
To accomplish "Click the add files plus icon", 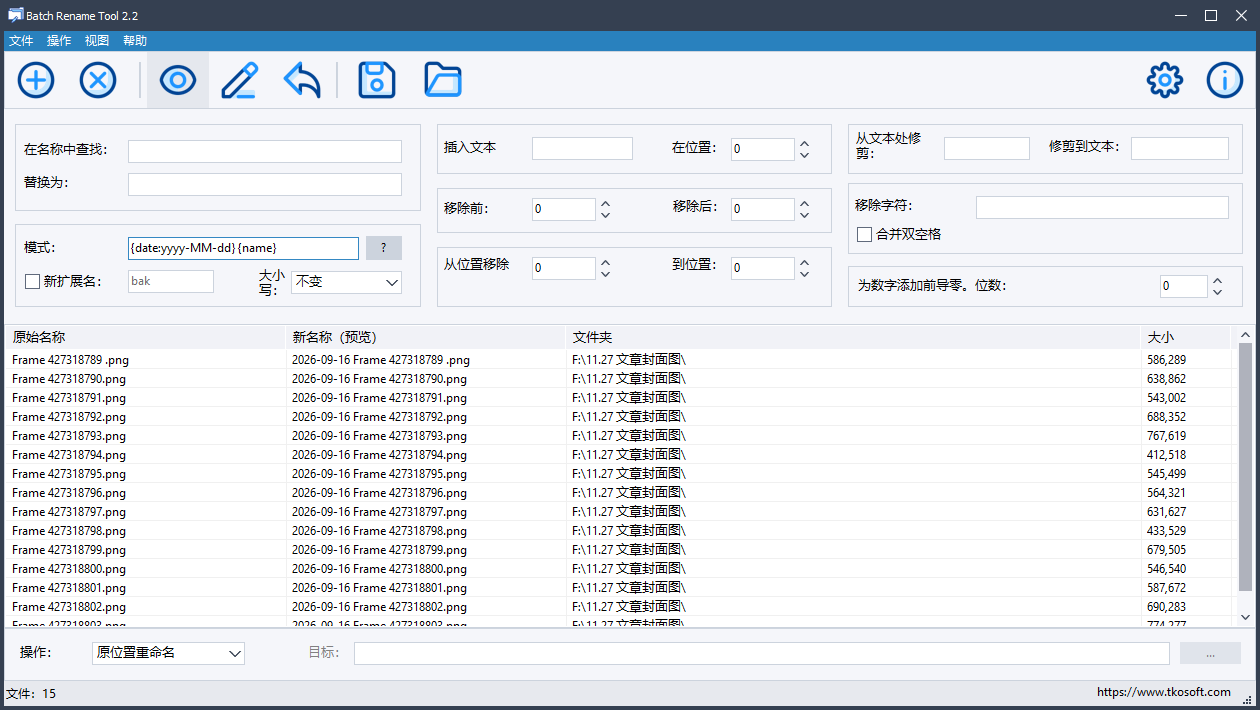I will [x=36, y=80].
